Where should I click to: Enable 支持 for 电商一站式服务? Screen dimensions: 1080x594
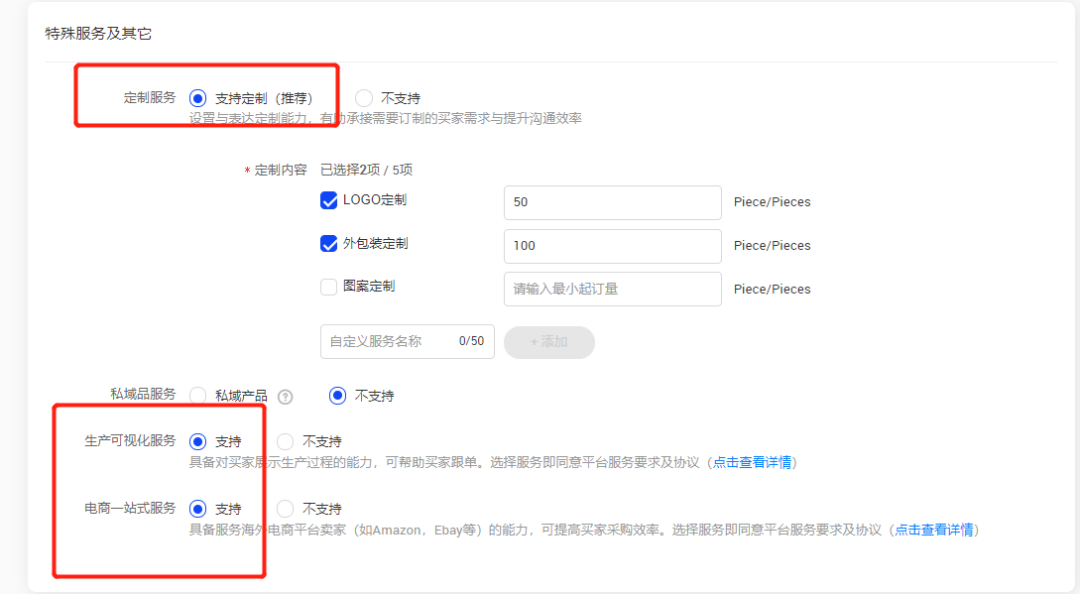pos(197,509)
